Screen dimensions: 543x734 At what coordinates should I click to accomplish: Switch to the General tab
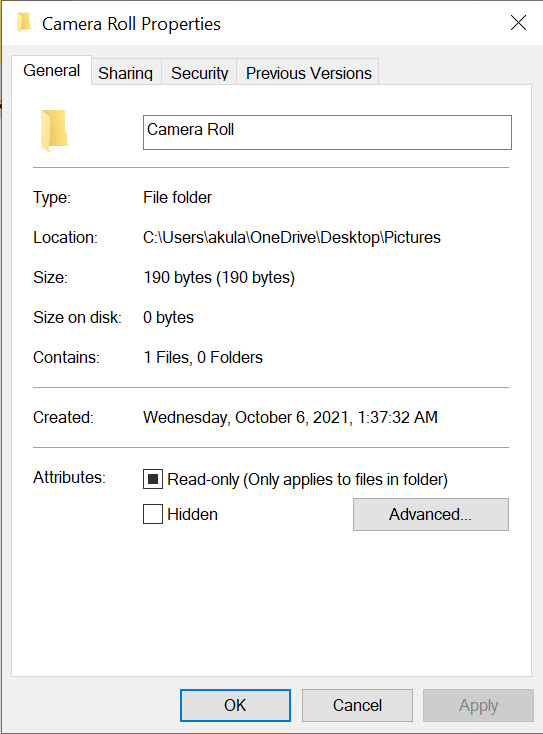(x=51, y=70)
